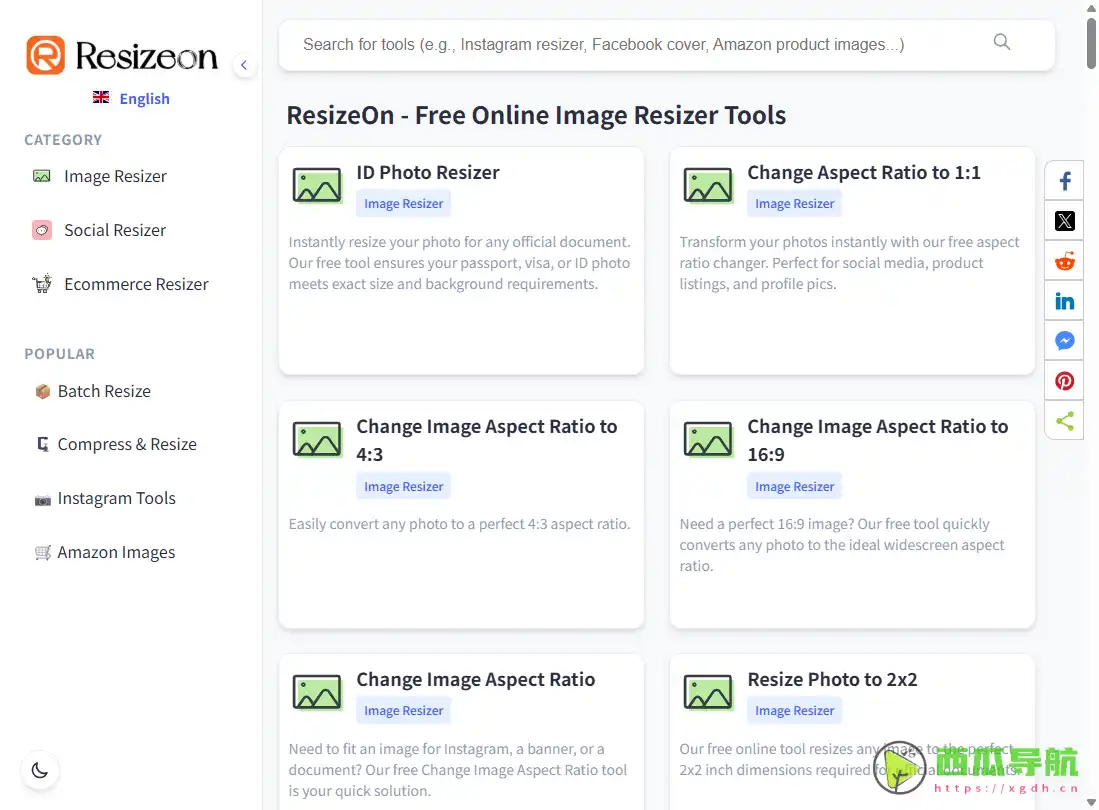Open the green generic share icon
Screen dimensions: 1099x810
1065,421
